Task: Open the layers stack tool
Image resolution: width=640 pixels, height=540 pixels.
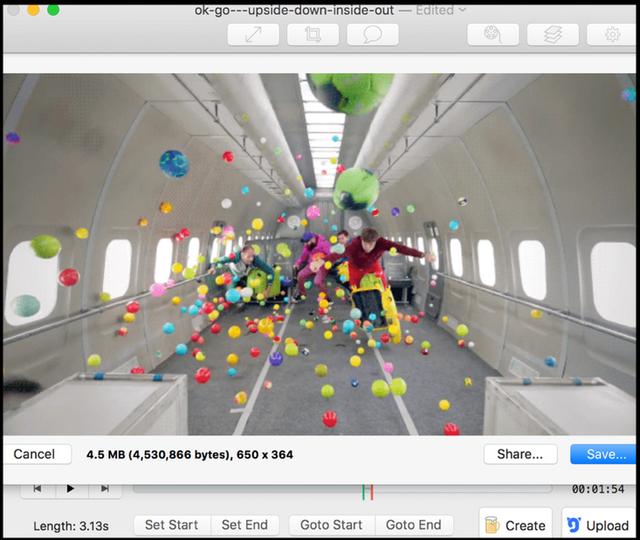Action: click(x=553, y=34)
